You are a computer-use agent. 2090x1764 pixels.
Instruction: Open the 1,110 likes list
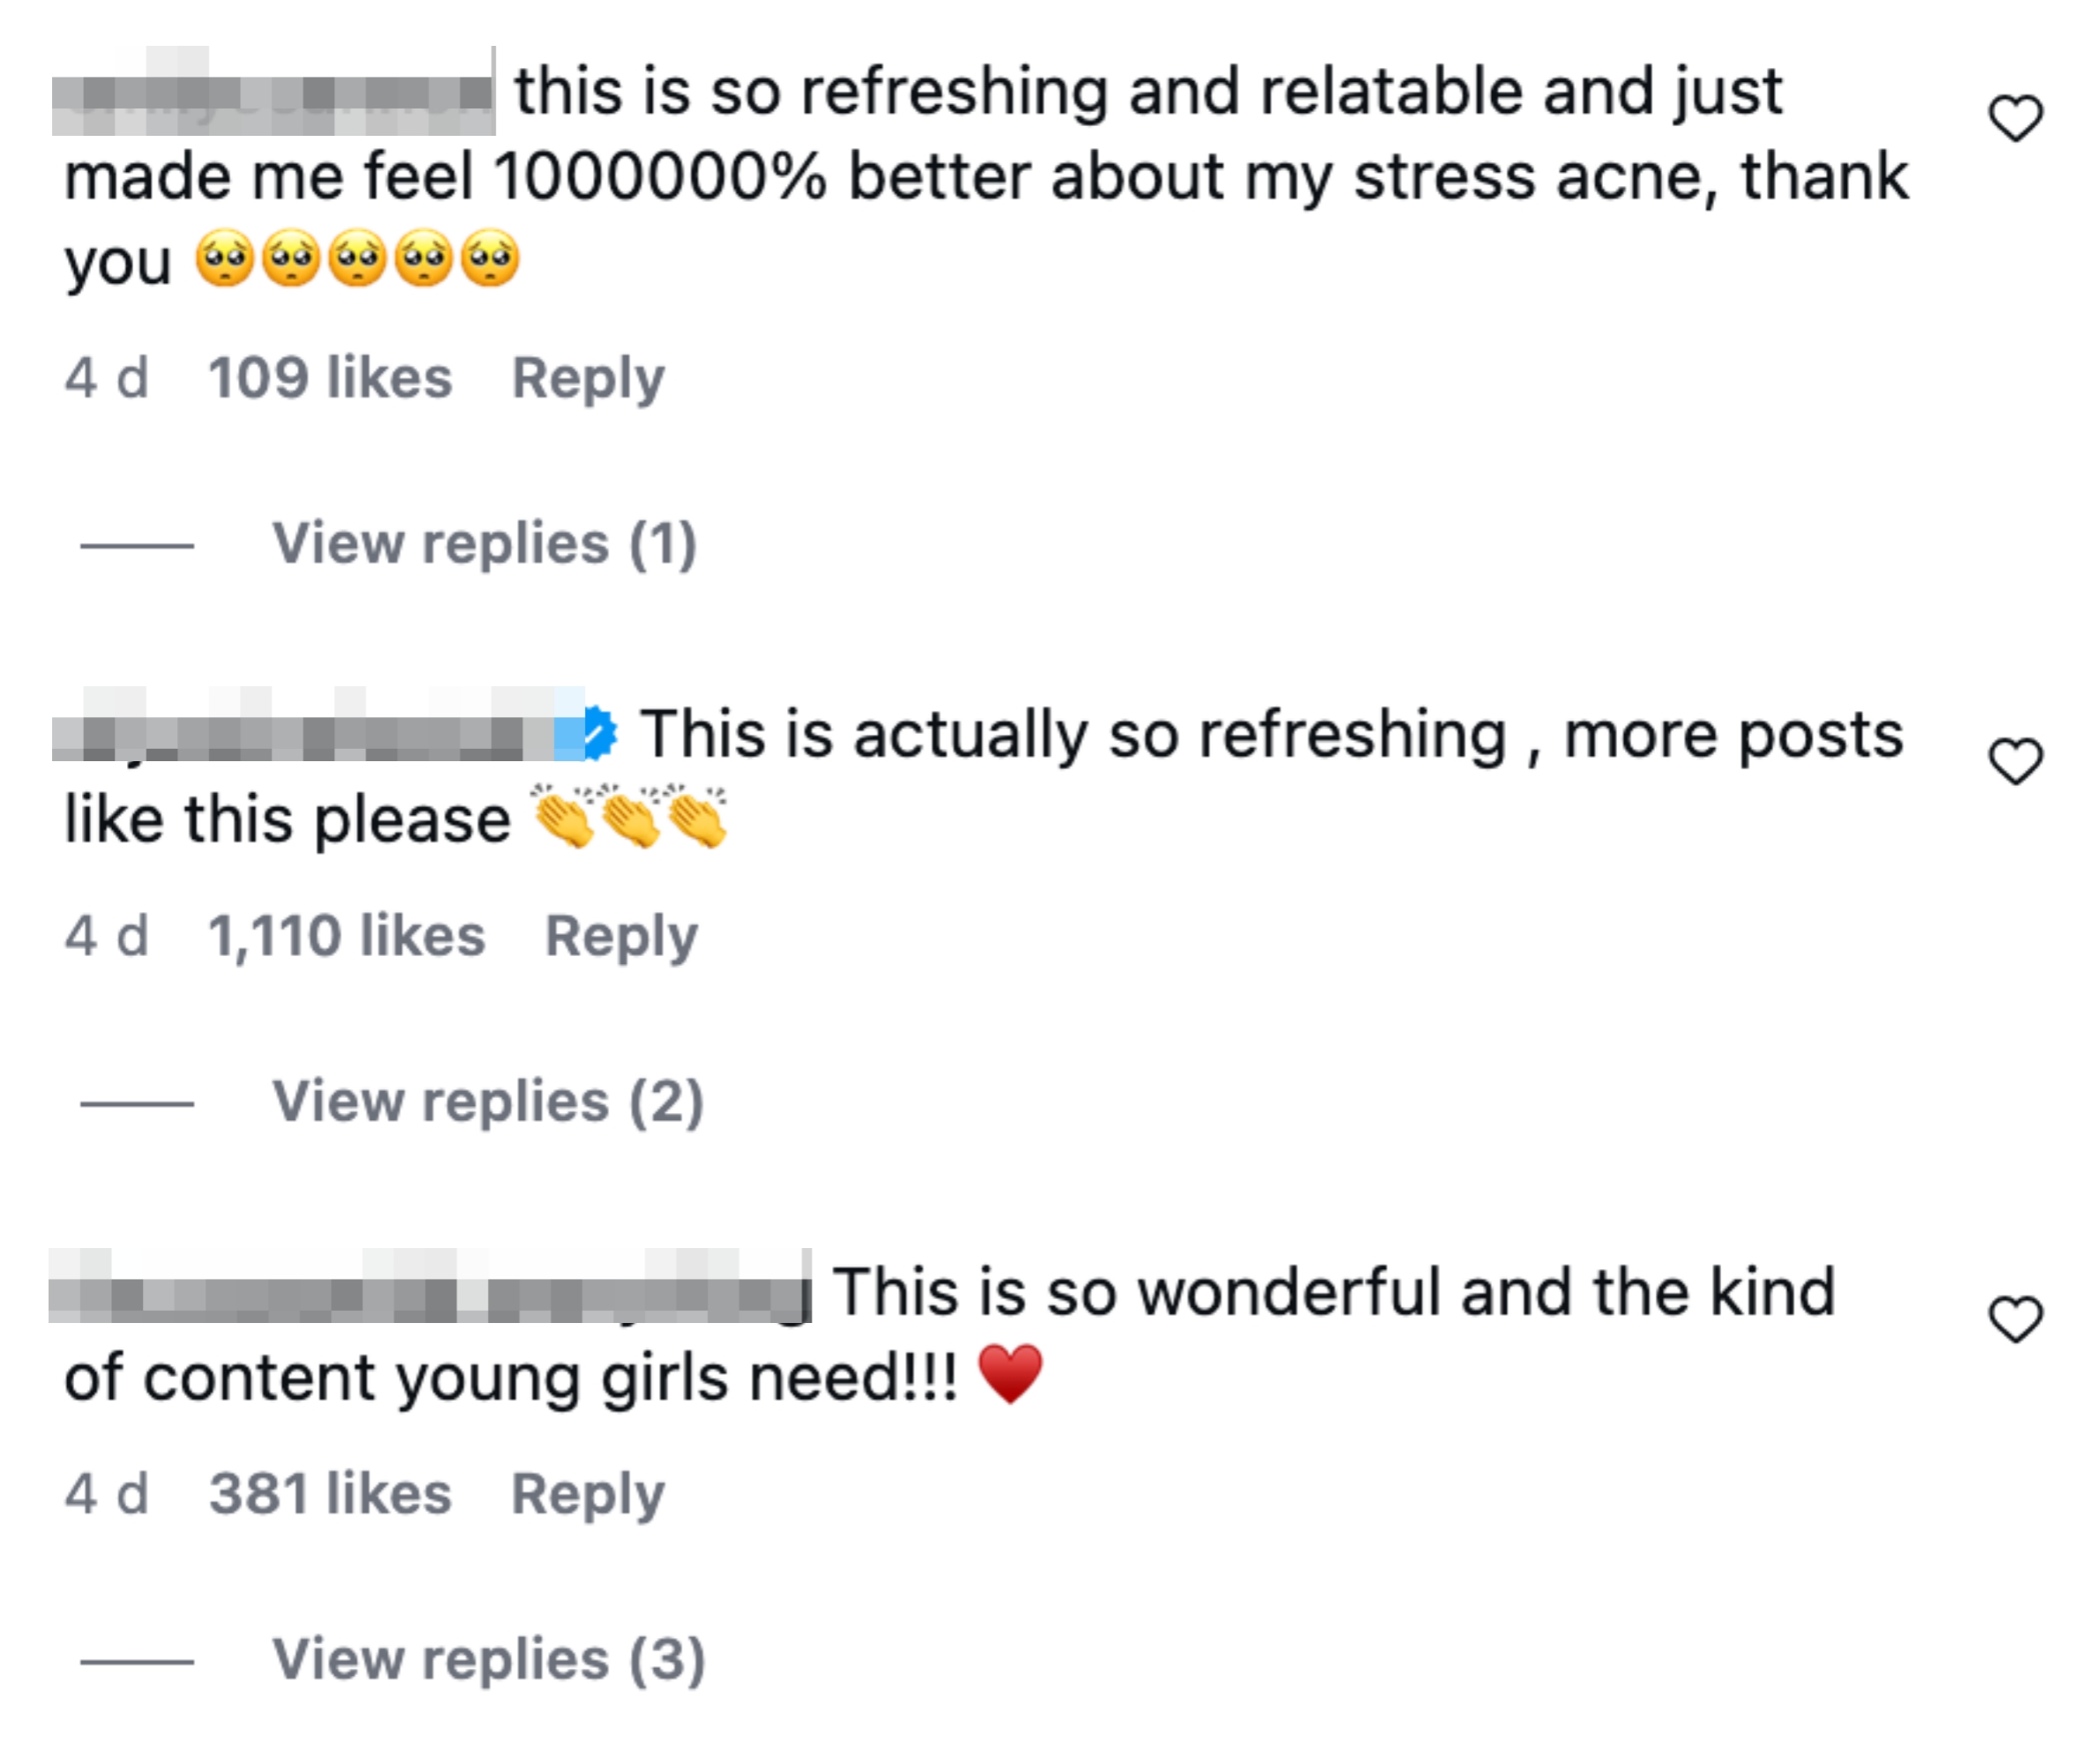[x=346, y=937]
